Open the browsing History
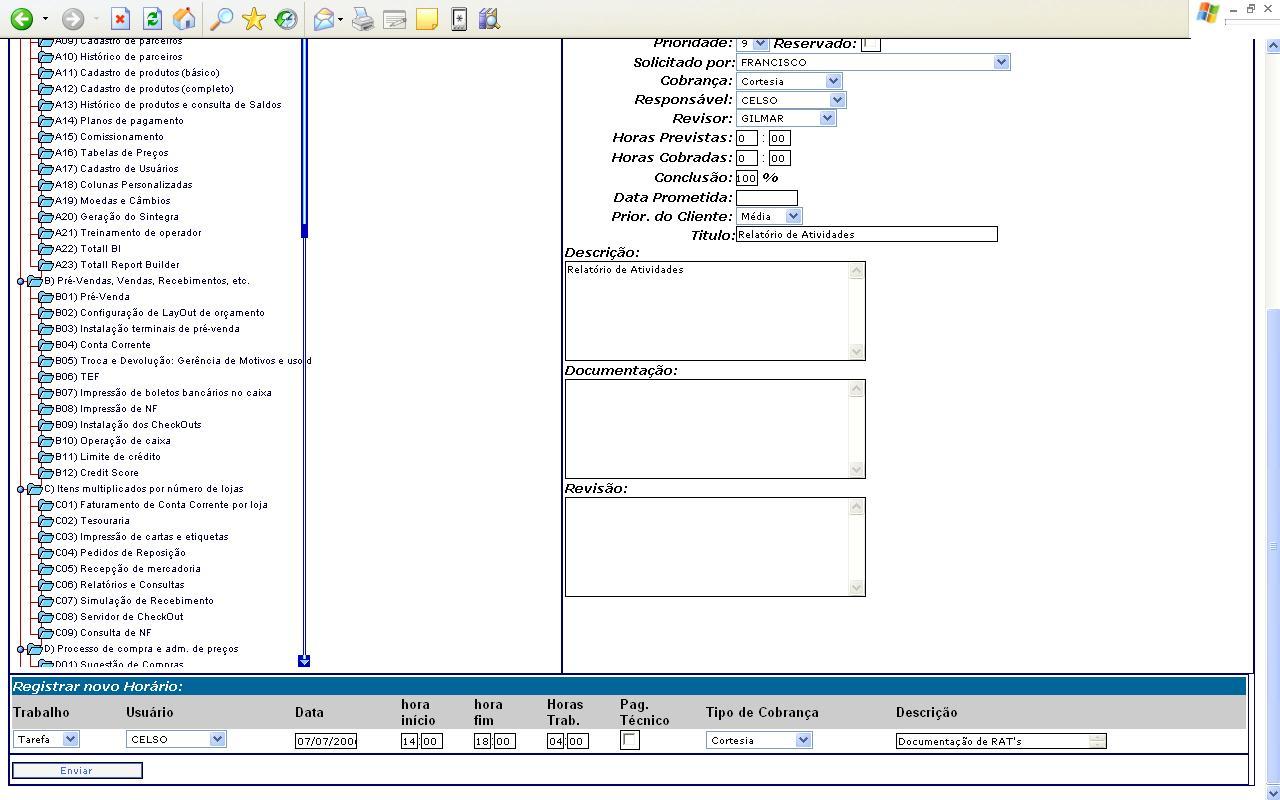This screenshot has height=800, width=1280. coord(286,19)
